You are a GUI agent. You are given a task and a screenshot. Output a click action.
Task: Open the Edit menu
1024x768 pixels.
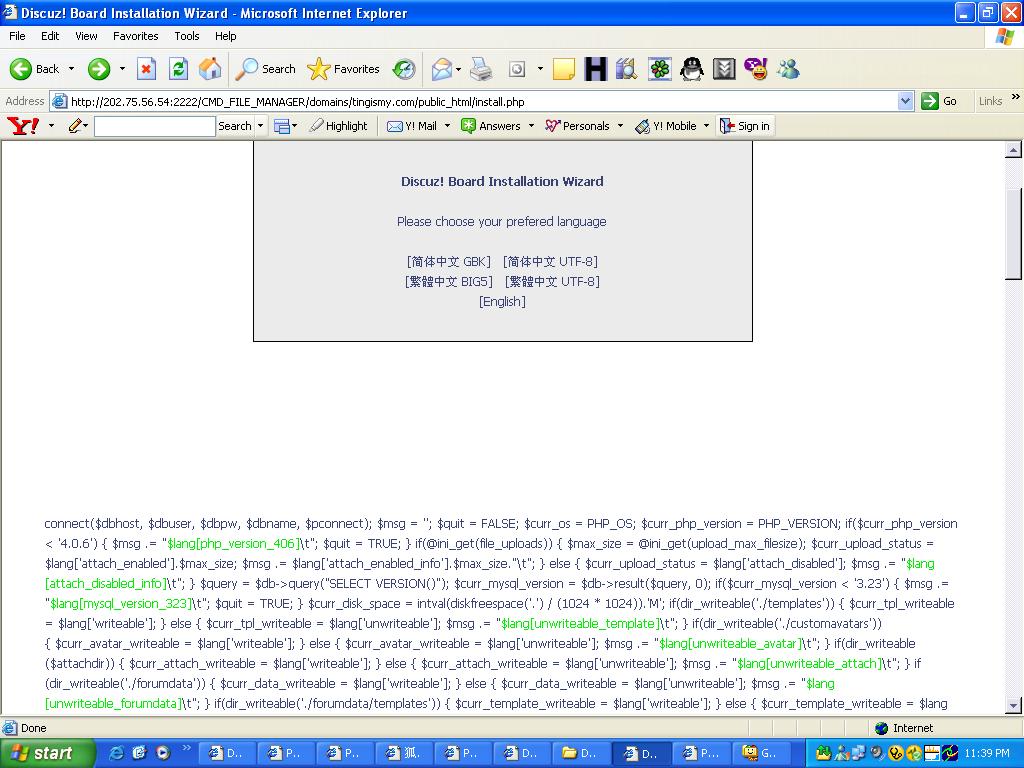click(x=50, y=36)
